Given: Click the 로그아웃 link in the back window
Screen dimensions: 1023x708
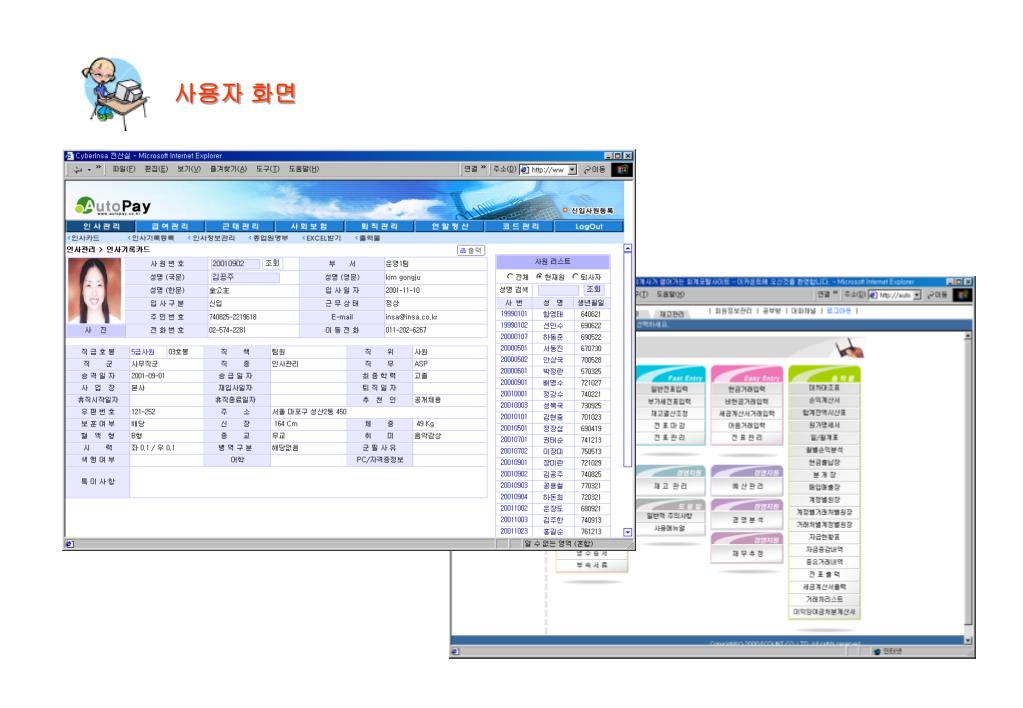Looking at the screenshot, I should (838, 311).
